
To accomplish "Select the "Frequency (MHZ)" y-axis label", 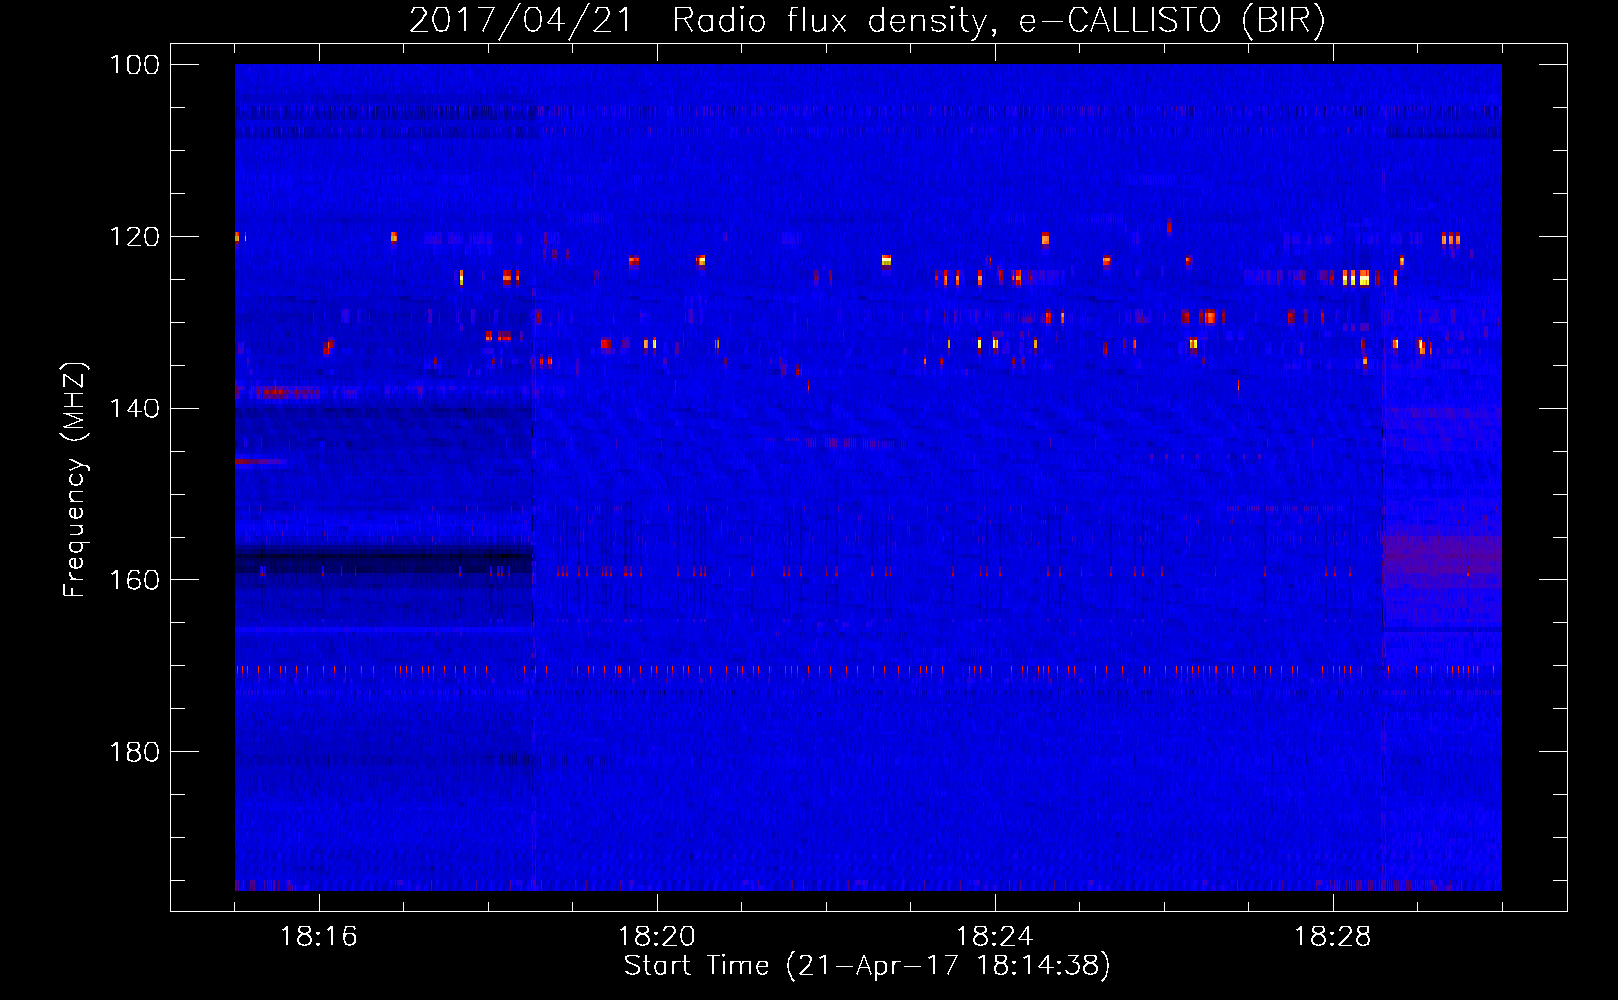I will (x=75, y=479).
